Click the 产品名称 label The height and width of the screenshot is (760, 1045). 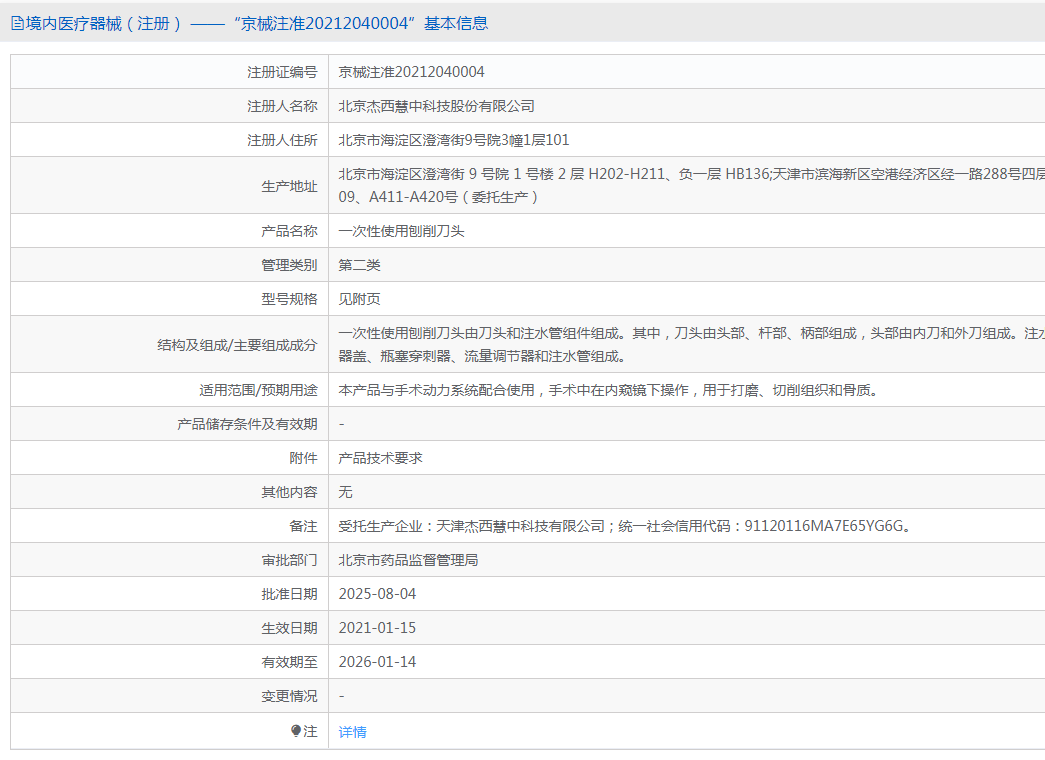click(x=289, y=231)
